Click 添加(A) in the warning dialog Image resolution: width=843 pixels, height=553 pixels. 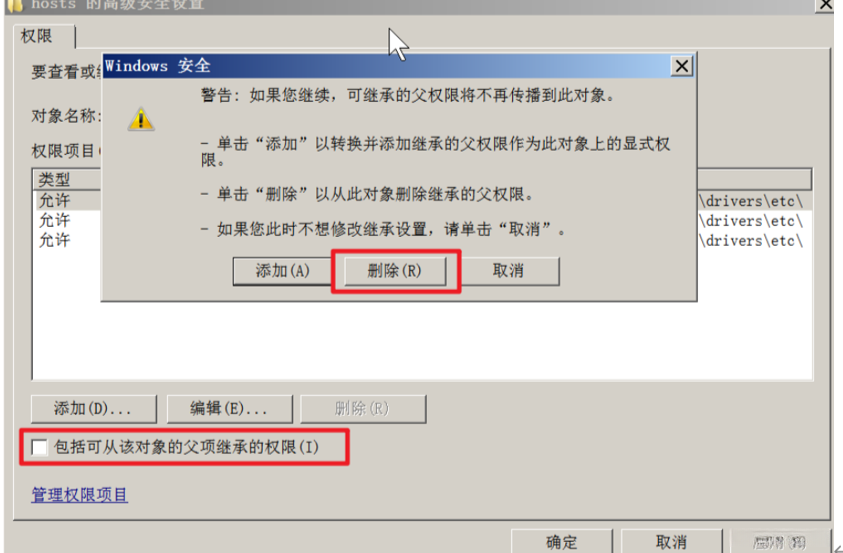point(282,270)
